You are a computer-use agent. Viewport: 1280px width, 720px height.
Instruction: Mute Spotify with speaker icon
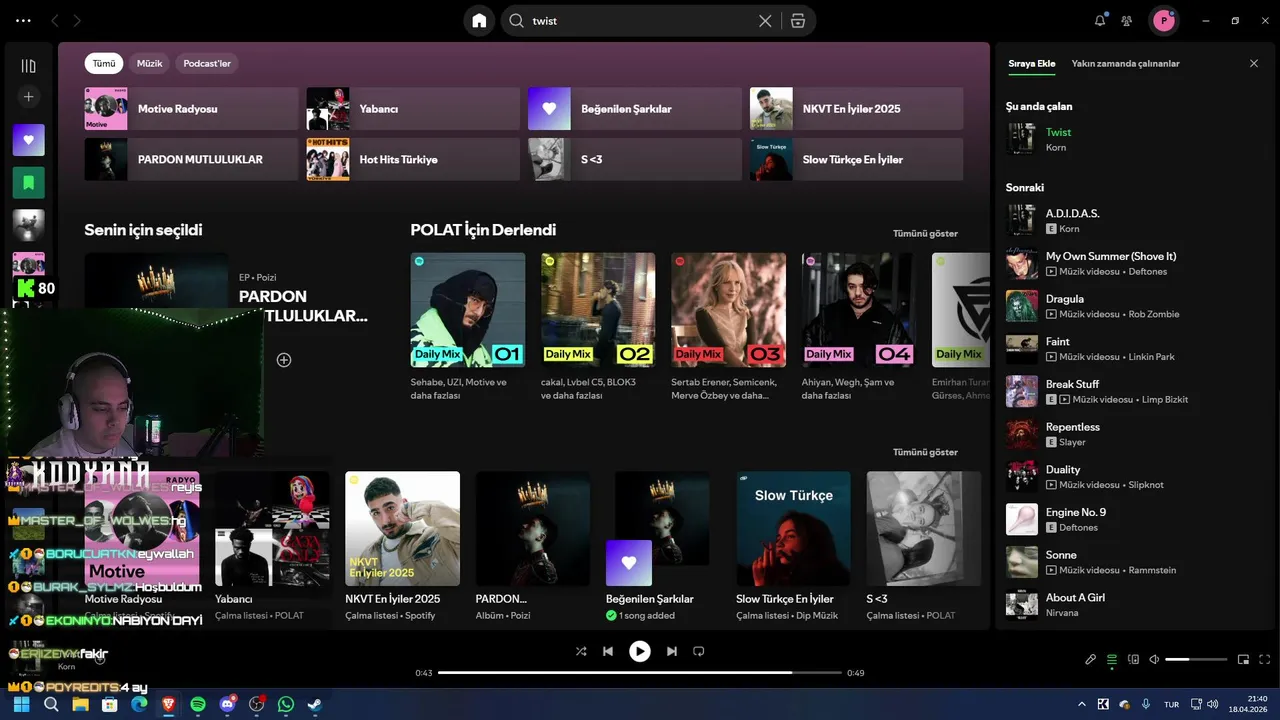[x=1154, y=660]
